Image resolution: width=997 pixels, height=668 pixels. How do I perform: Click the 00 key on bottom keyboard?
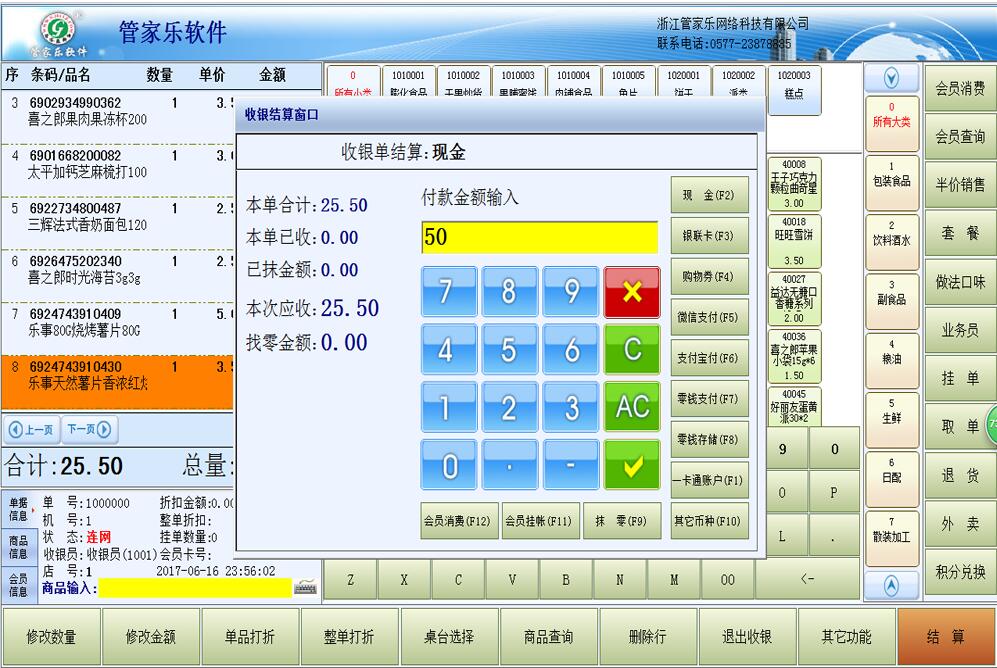click(x=728, y=579)
